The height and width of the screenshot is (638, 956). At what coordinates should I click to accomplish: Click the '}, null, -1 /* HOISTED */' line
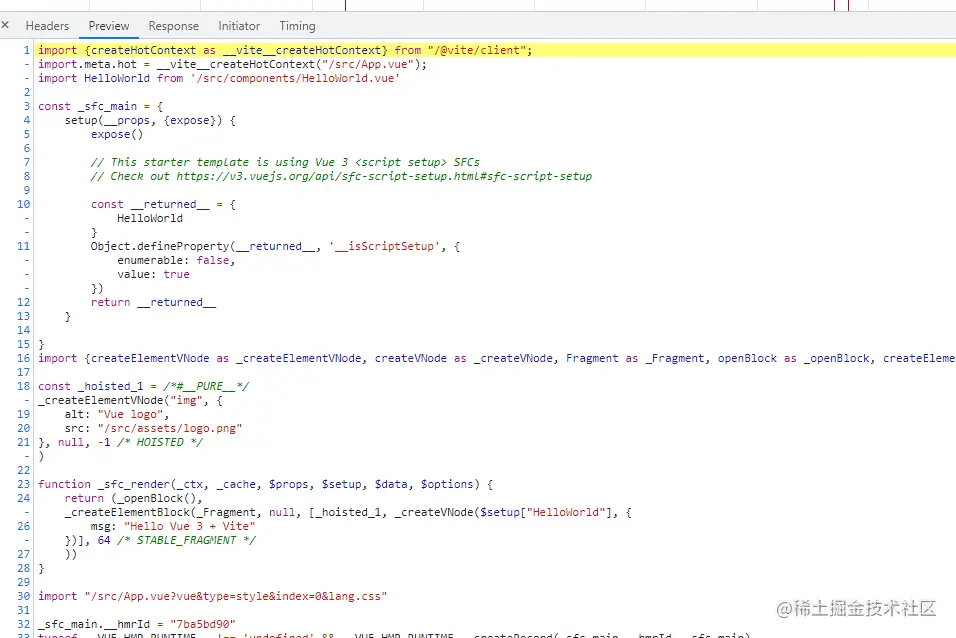point(120,443)
